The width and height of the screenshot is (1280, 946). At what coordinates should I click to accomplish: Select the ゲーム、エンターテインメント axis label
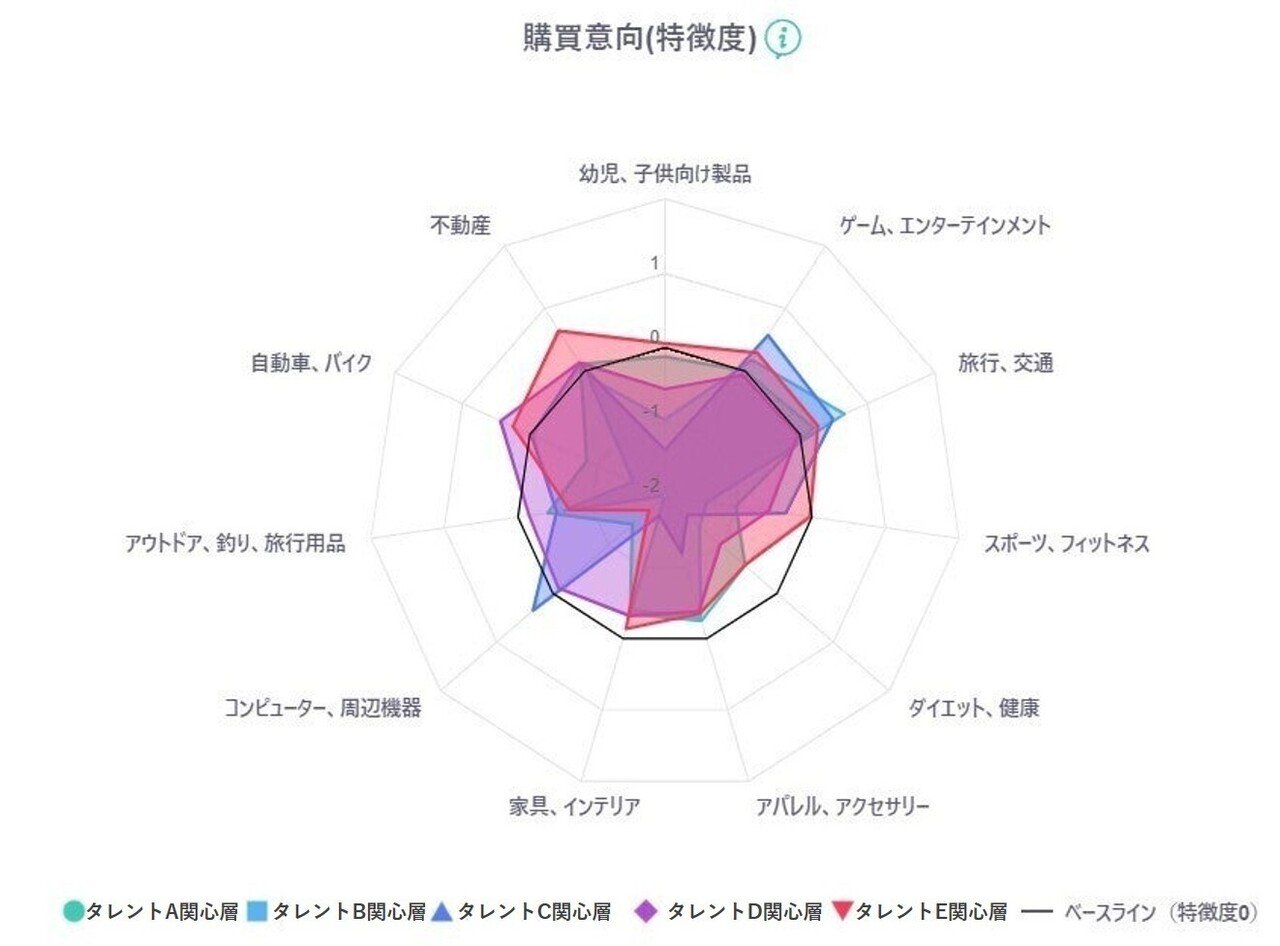(x=945, y=225)
